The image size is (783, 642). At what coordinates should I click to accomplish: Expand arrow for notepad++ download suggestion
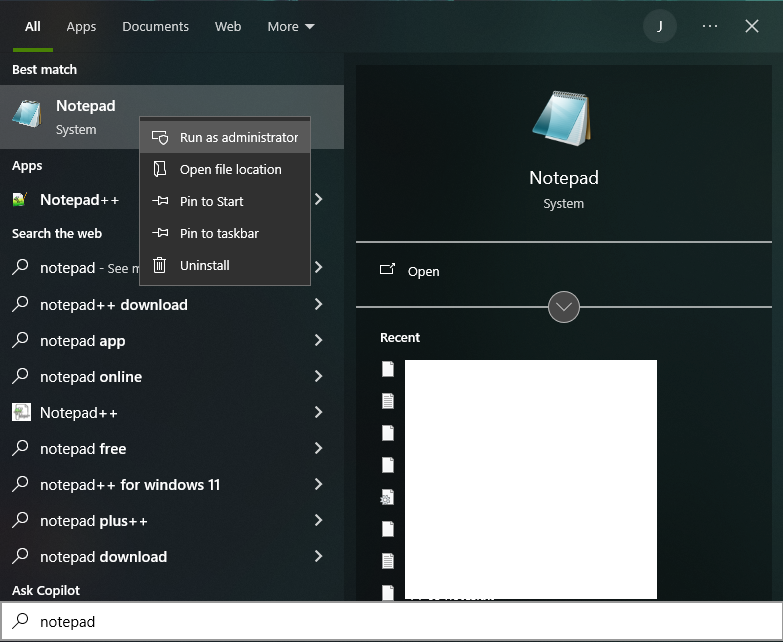pos(319,304)
